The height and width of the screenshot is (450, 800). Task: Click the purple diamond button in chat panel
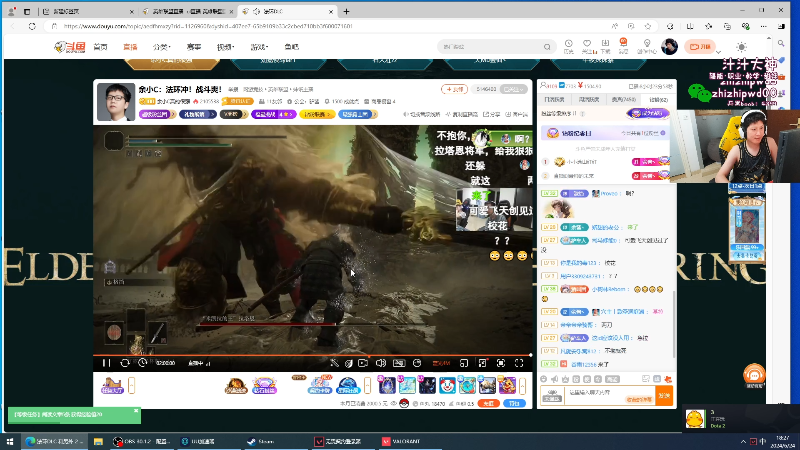[647, 113]
